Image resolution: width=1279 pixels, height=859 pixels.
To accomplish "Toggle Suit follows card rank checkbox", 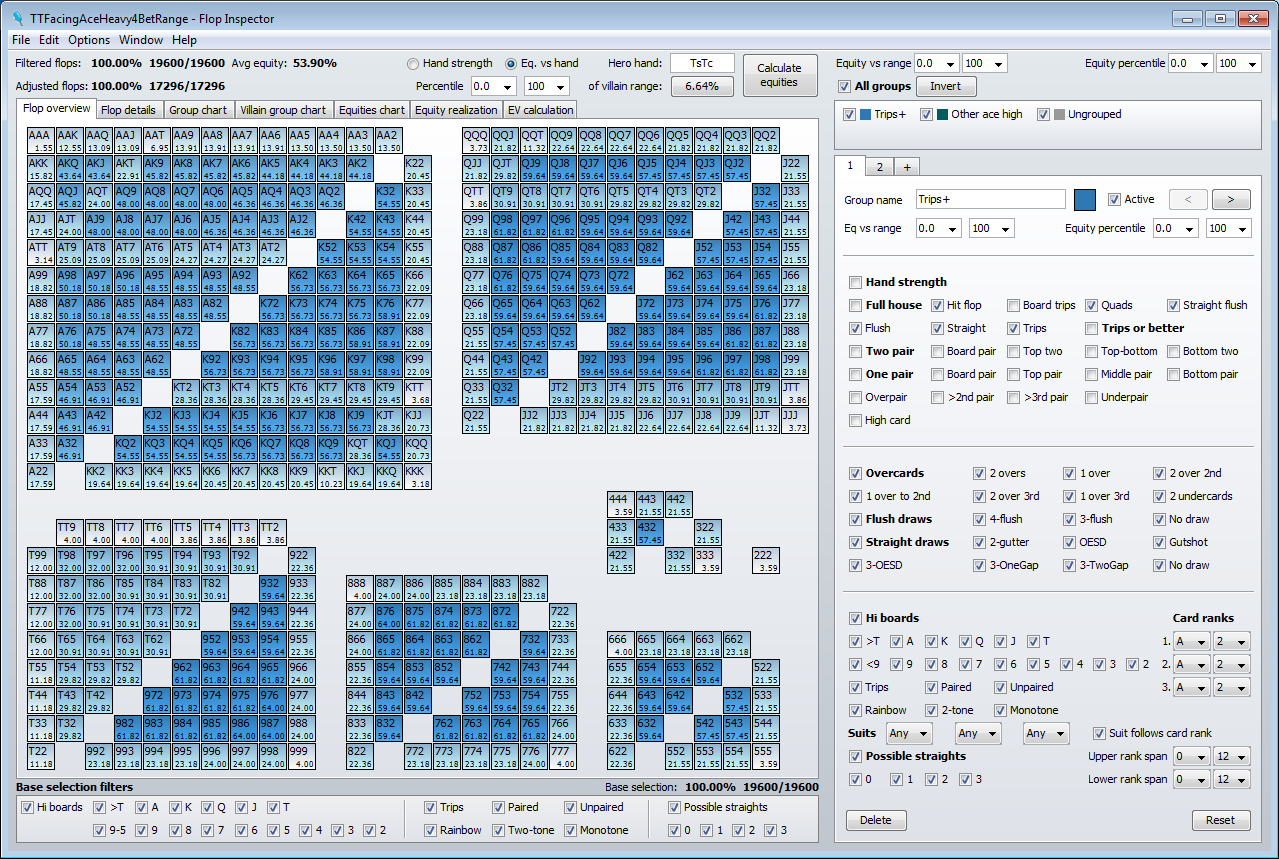I will pos(1101,733).
